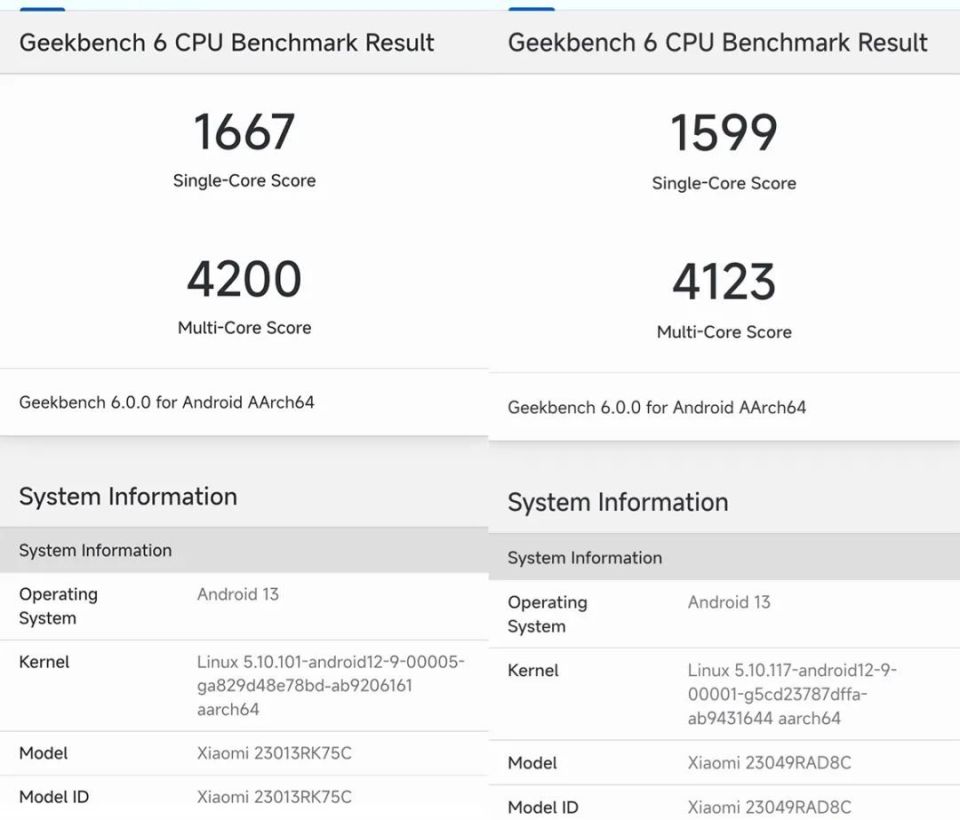Click Xiaomi 23013RK75C in the Model ID row
Screen dimensions: 960x820
click(274, 797)
